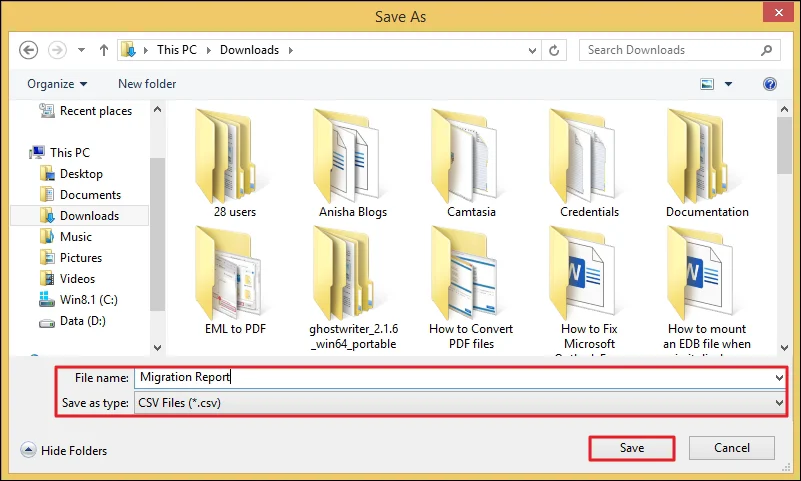Refresh the Downloads folder listing
801x481 pixels.
[555, 50]
